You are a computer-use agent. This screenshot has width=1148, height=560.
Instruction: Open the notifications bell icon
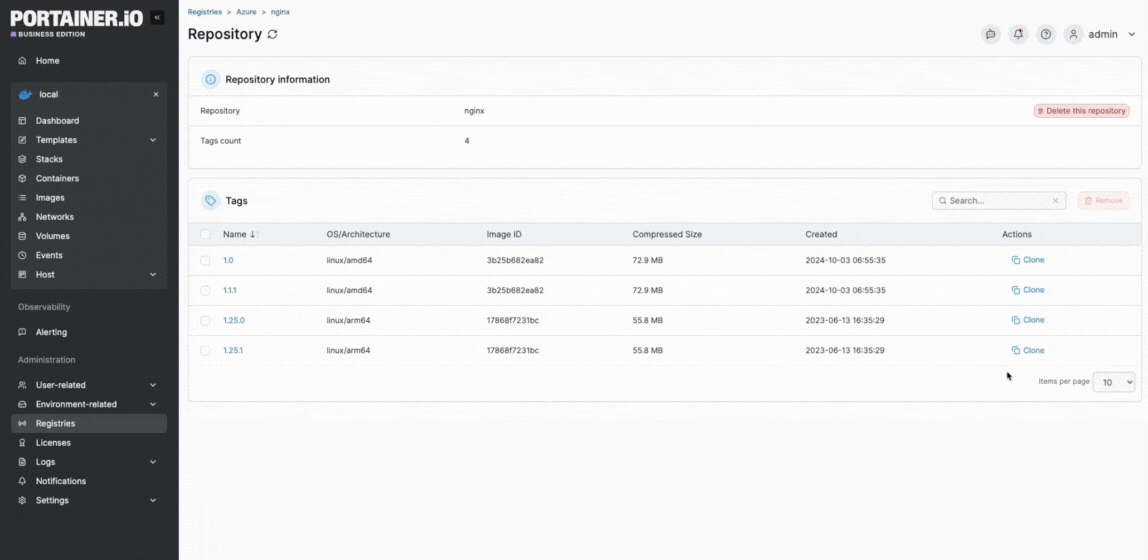pos(1018,34)
